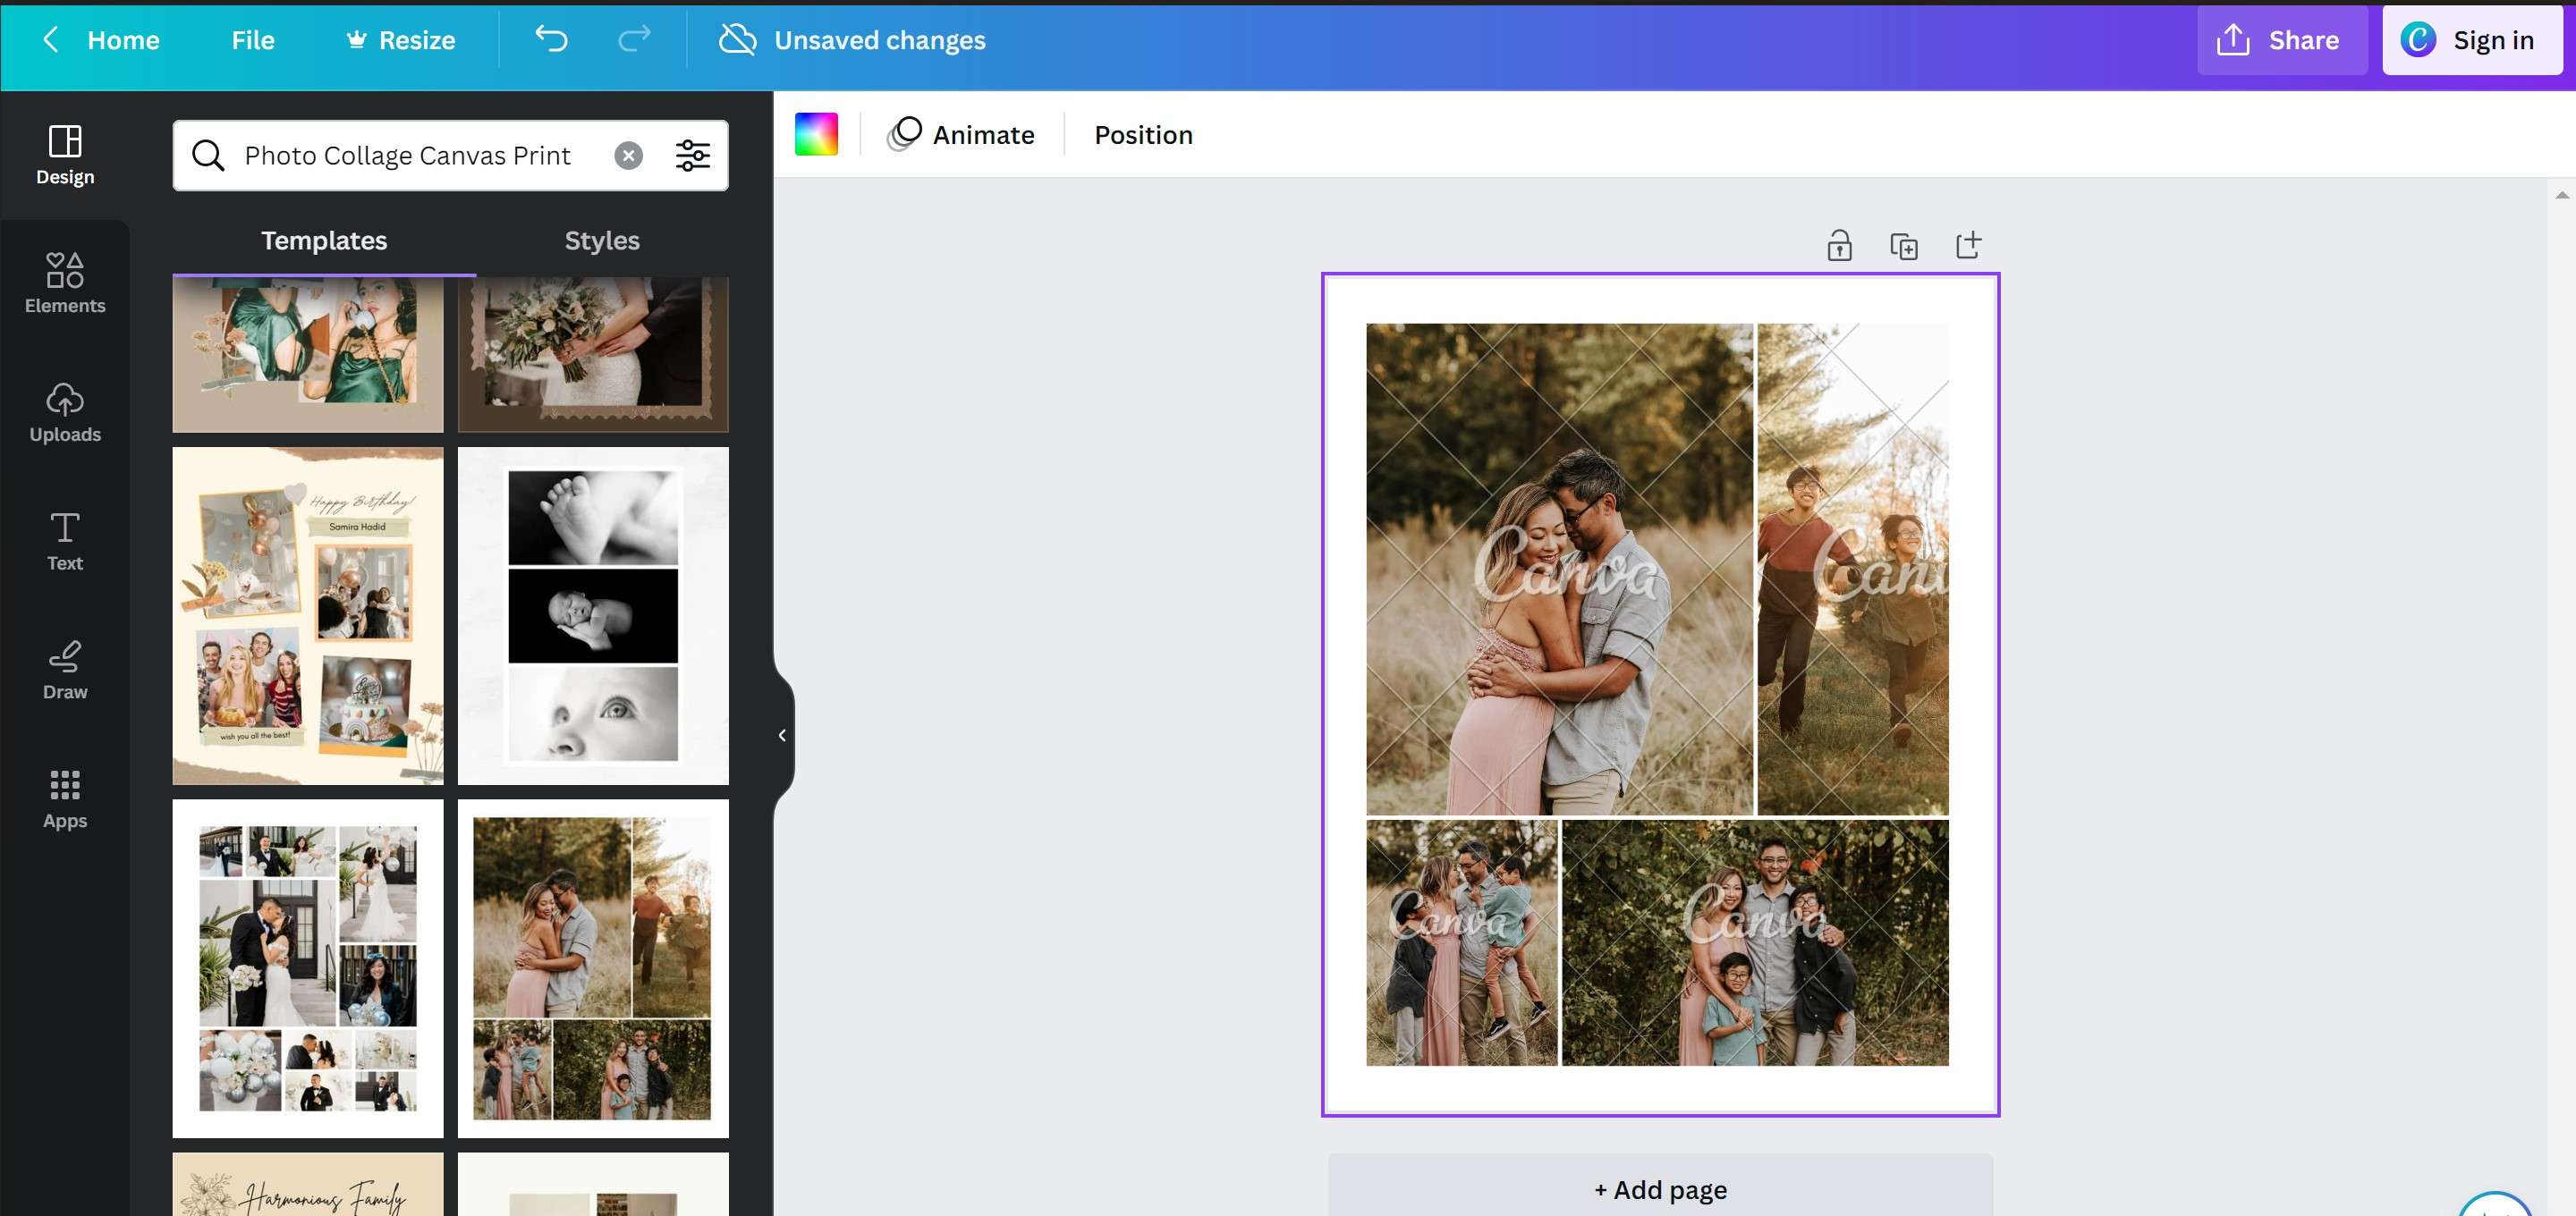Click the Add page button
The image size is (2576, 1216).
coord(1660,1189)
